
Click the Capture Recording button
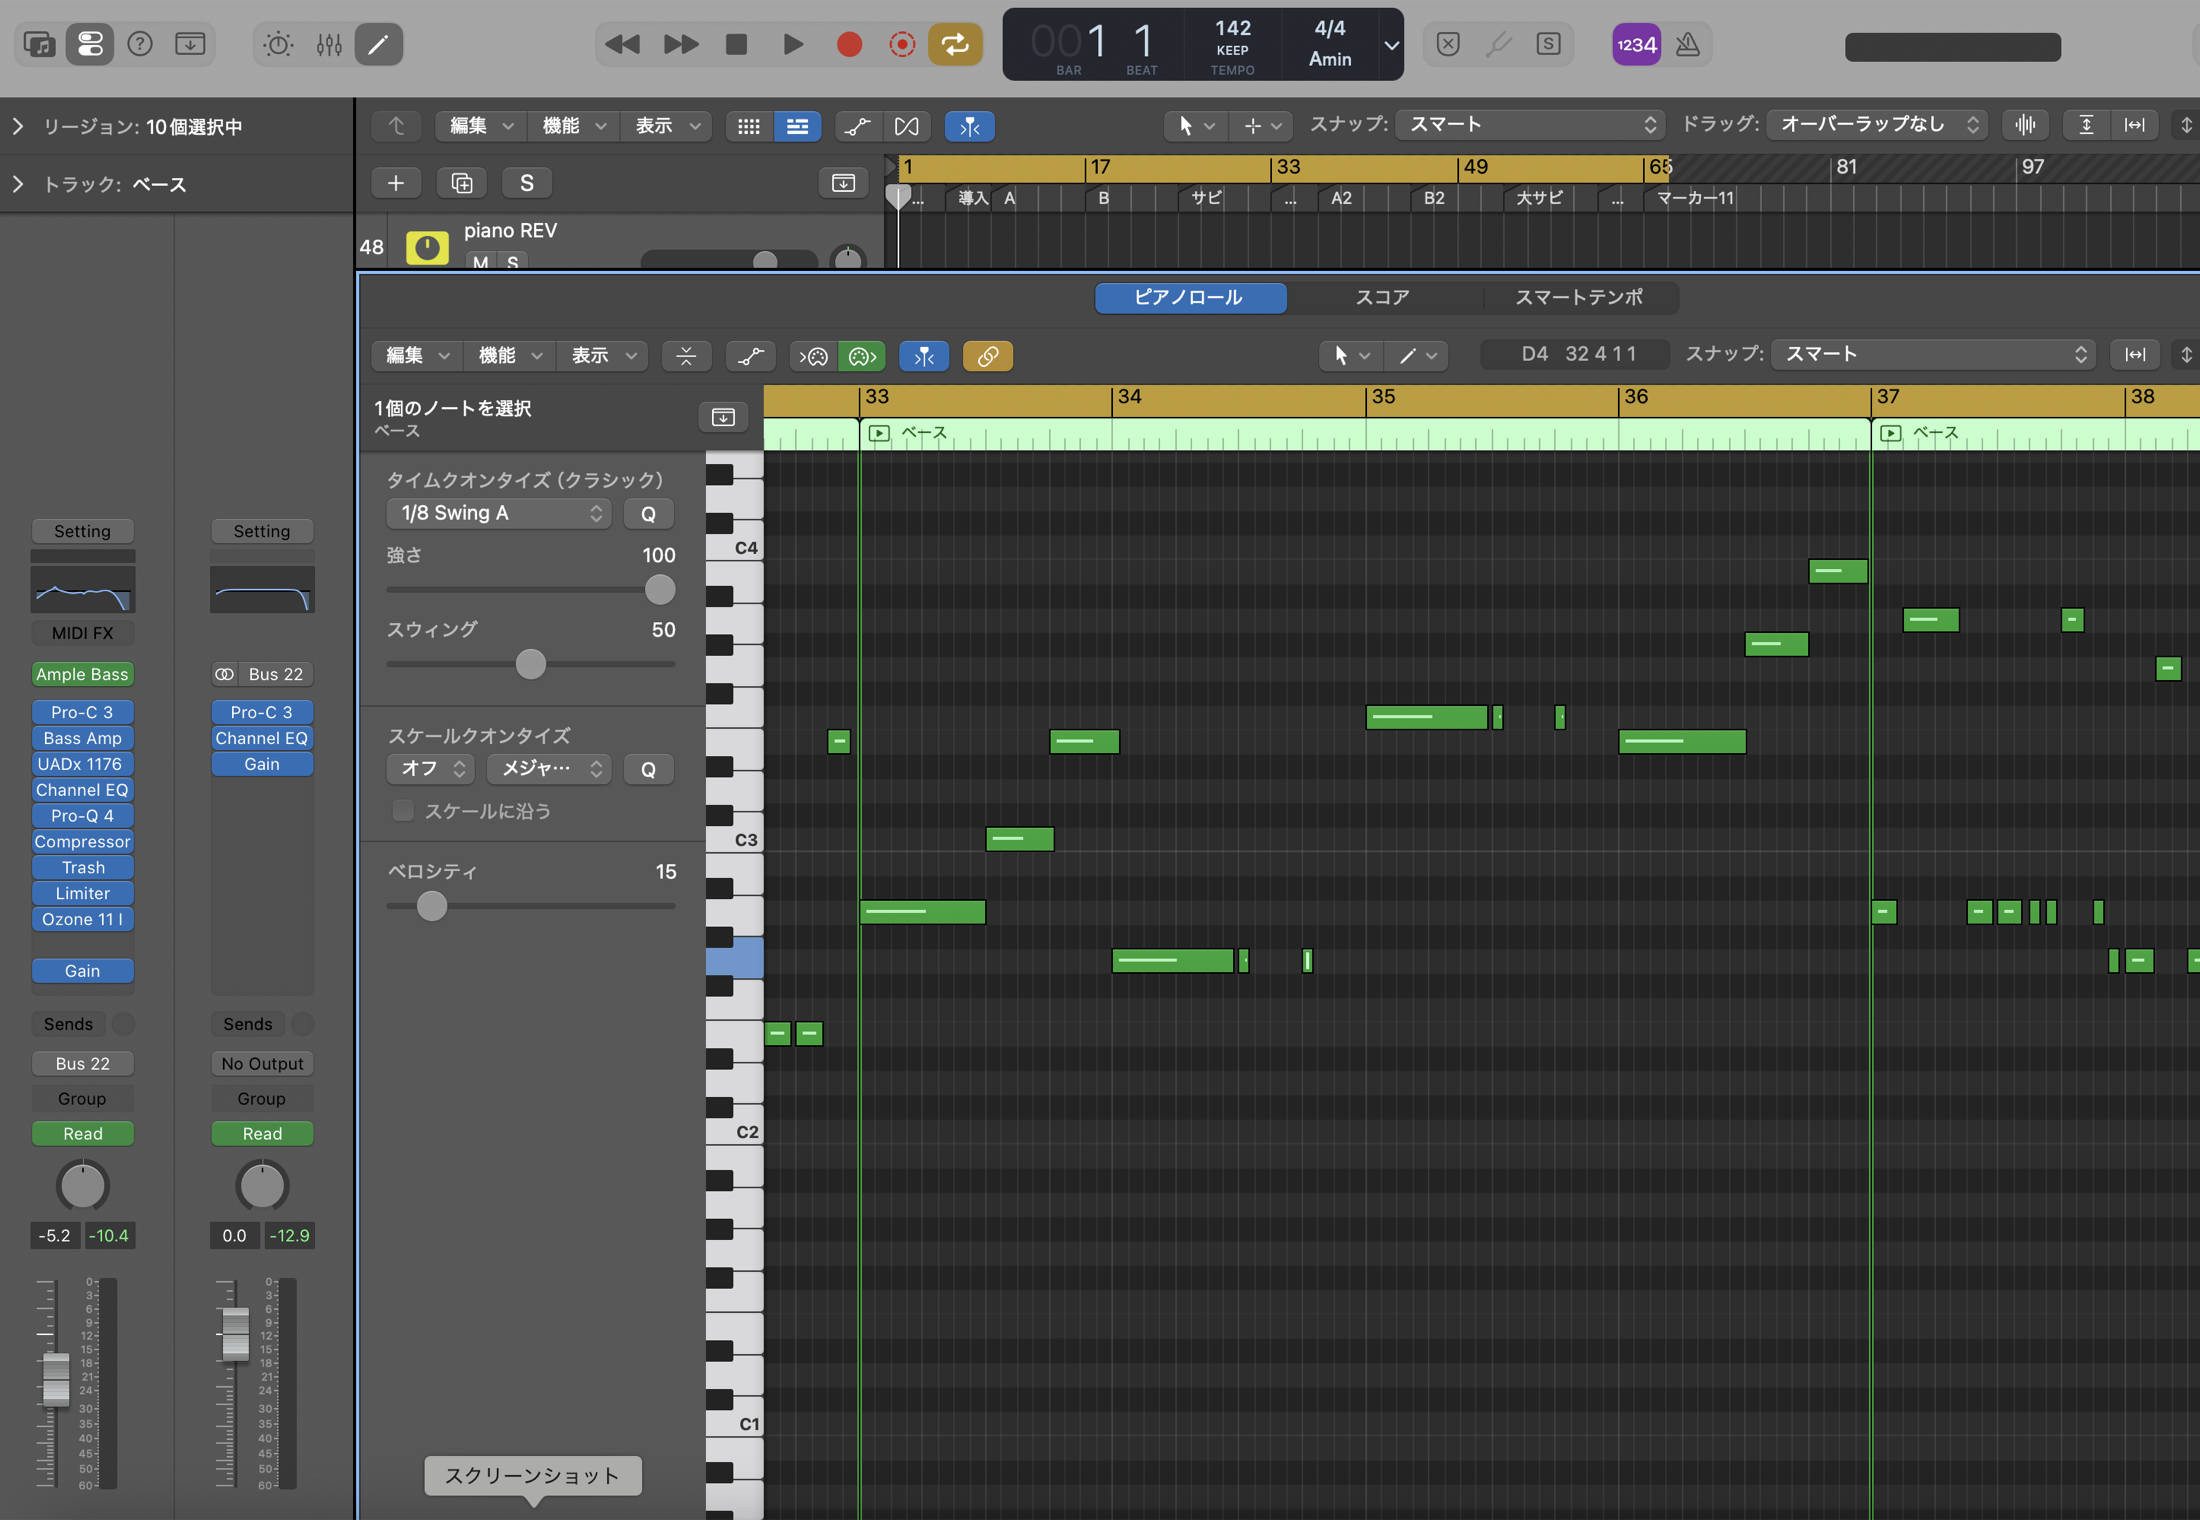[902, 44]
